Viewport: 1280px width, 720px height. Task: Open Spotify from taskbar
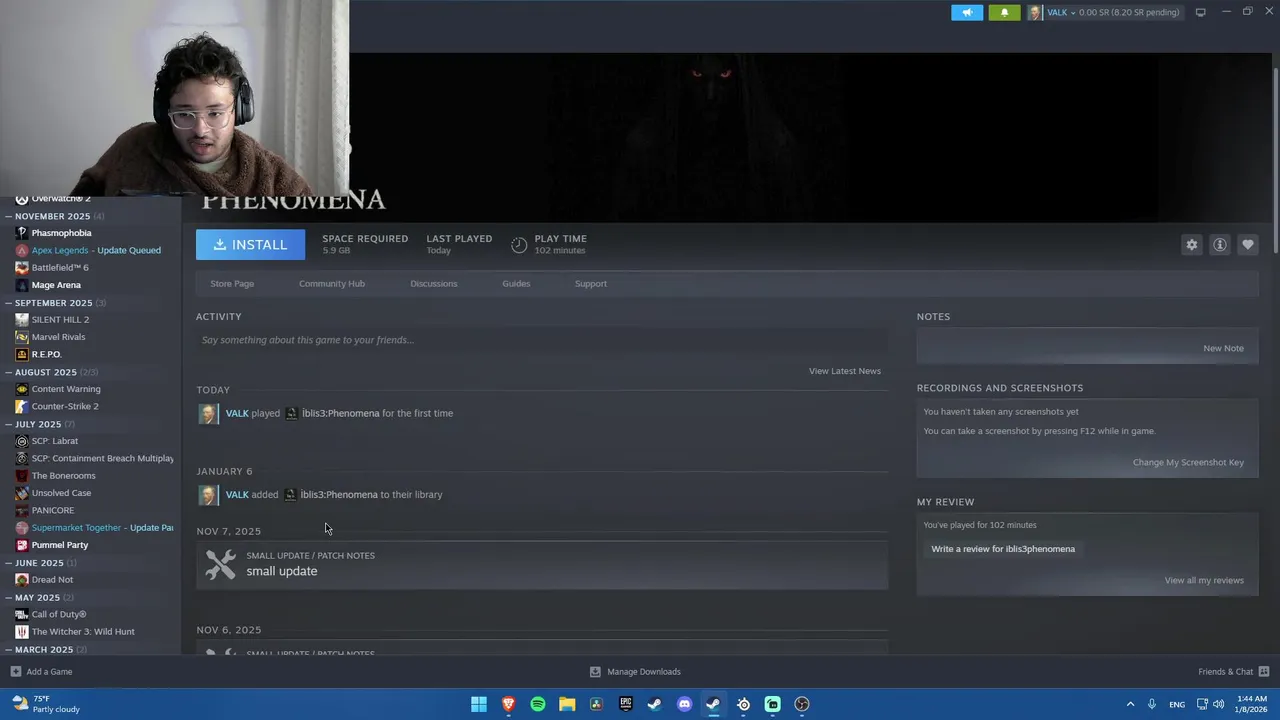coord(538,704)
